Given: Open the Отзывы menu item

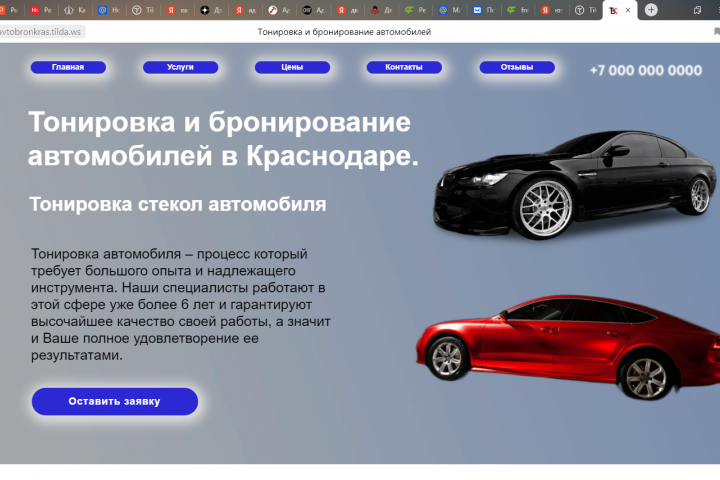Looking at the screenshot, I should pos(517,67).
